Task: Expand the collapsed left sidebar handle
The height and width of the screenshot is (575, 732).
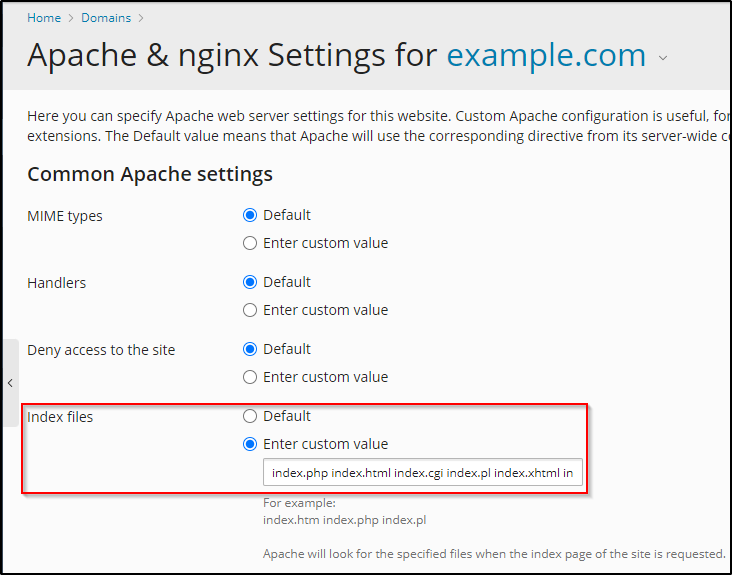Action: click(x=9, y=383)
